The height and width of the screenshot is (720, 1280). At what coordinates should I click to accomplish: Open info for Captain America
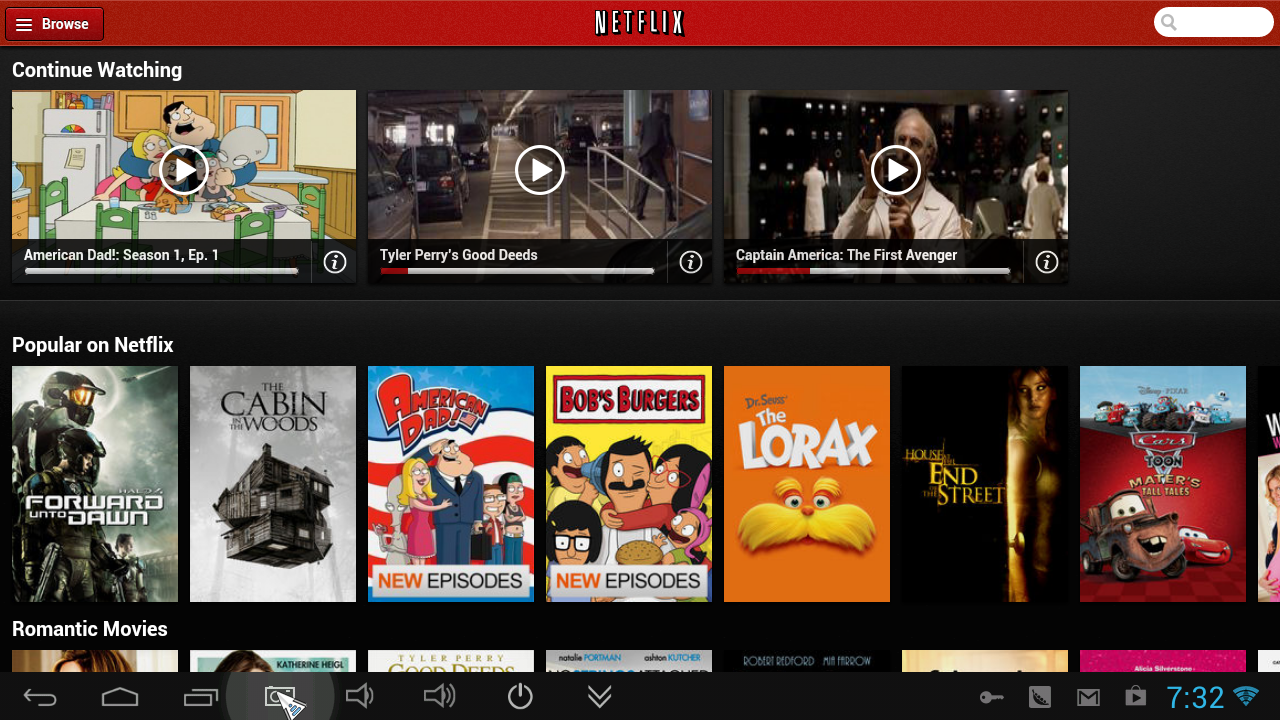tap(1047, 262)
